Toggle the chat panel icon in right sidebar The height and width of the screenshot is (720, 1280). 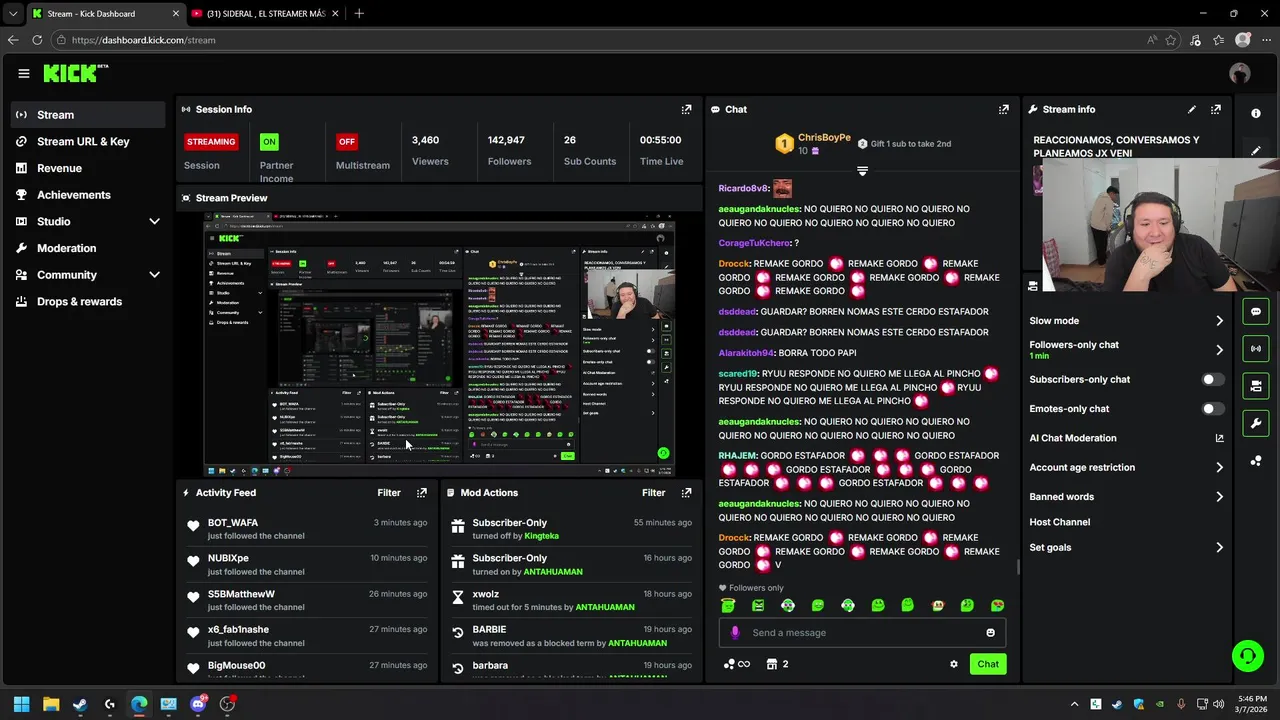click(1256, 311)
